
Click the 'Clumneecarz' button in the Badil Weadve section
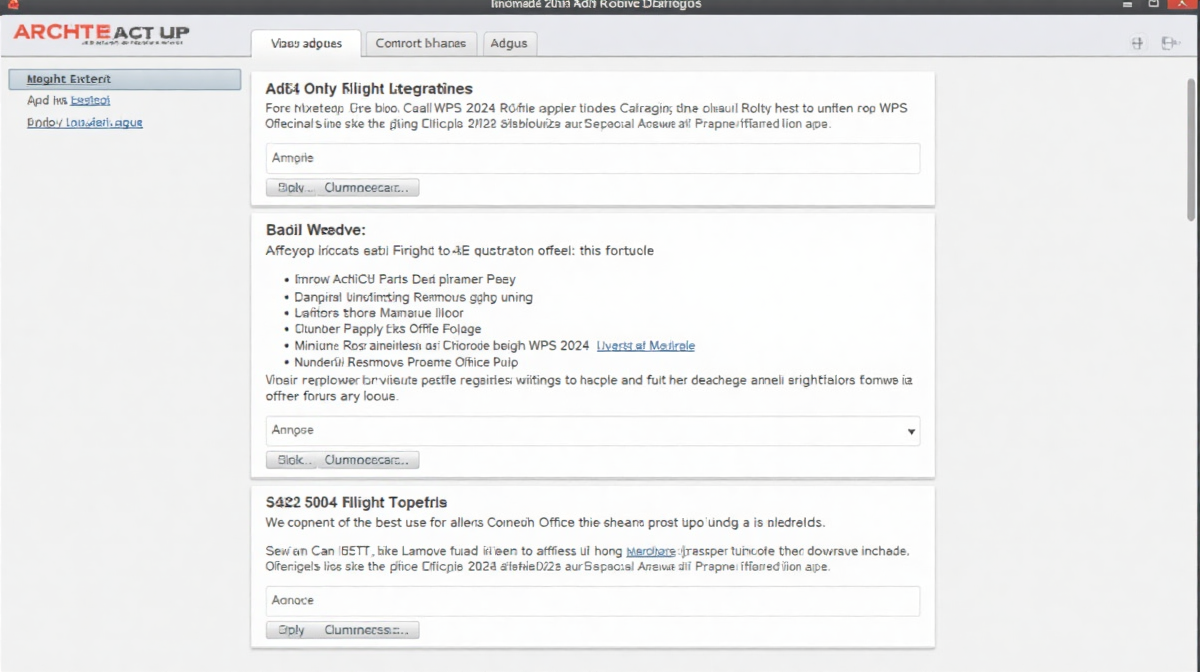369,460
